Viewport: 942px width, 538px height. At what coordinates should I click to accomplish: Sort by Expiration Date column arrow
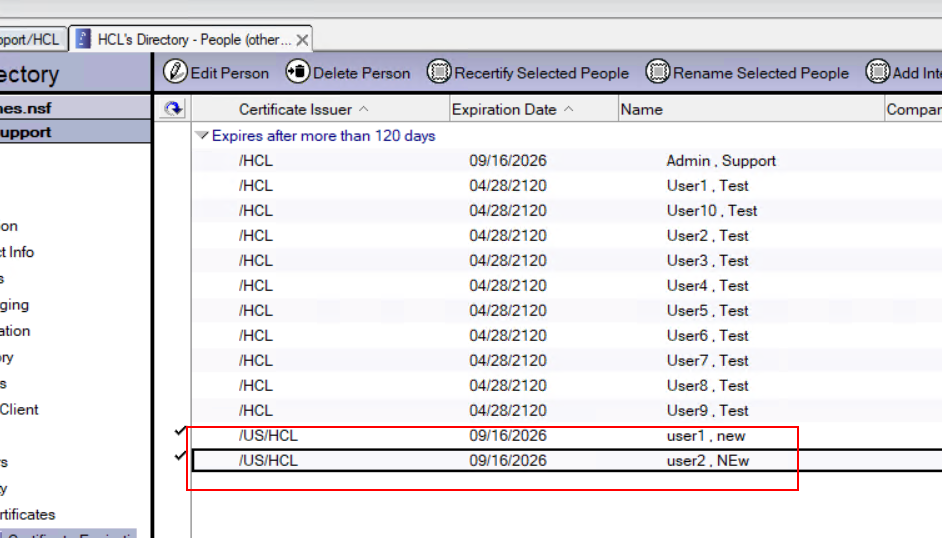[x=568, y=109]
